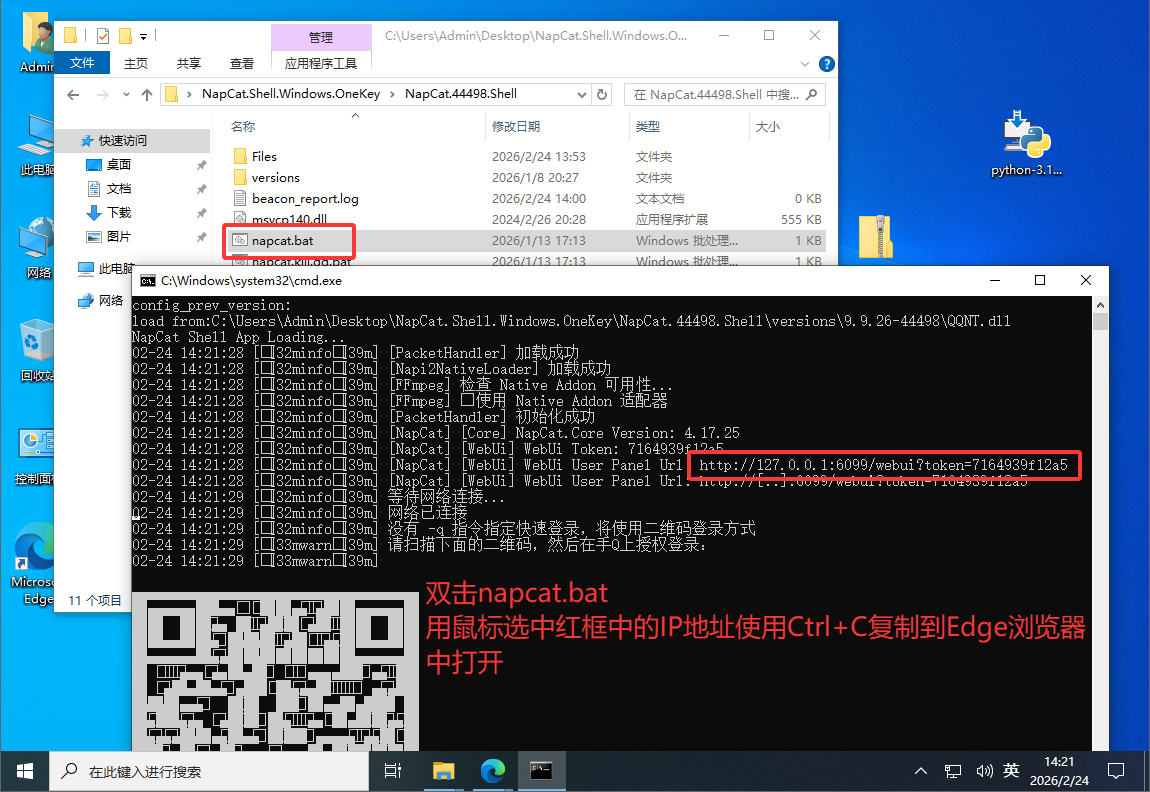1150x792 pixels.
Task: Open the Network desktop icon
Action: tap(36, 248)
